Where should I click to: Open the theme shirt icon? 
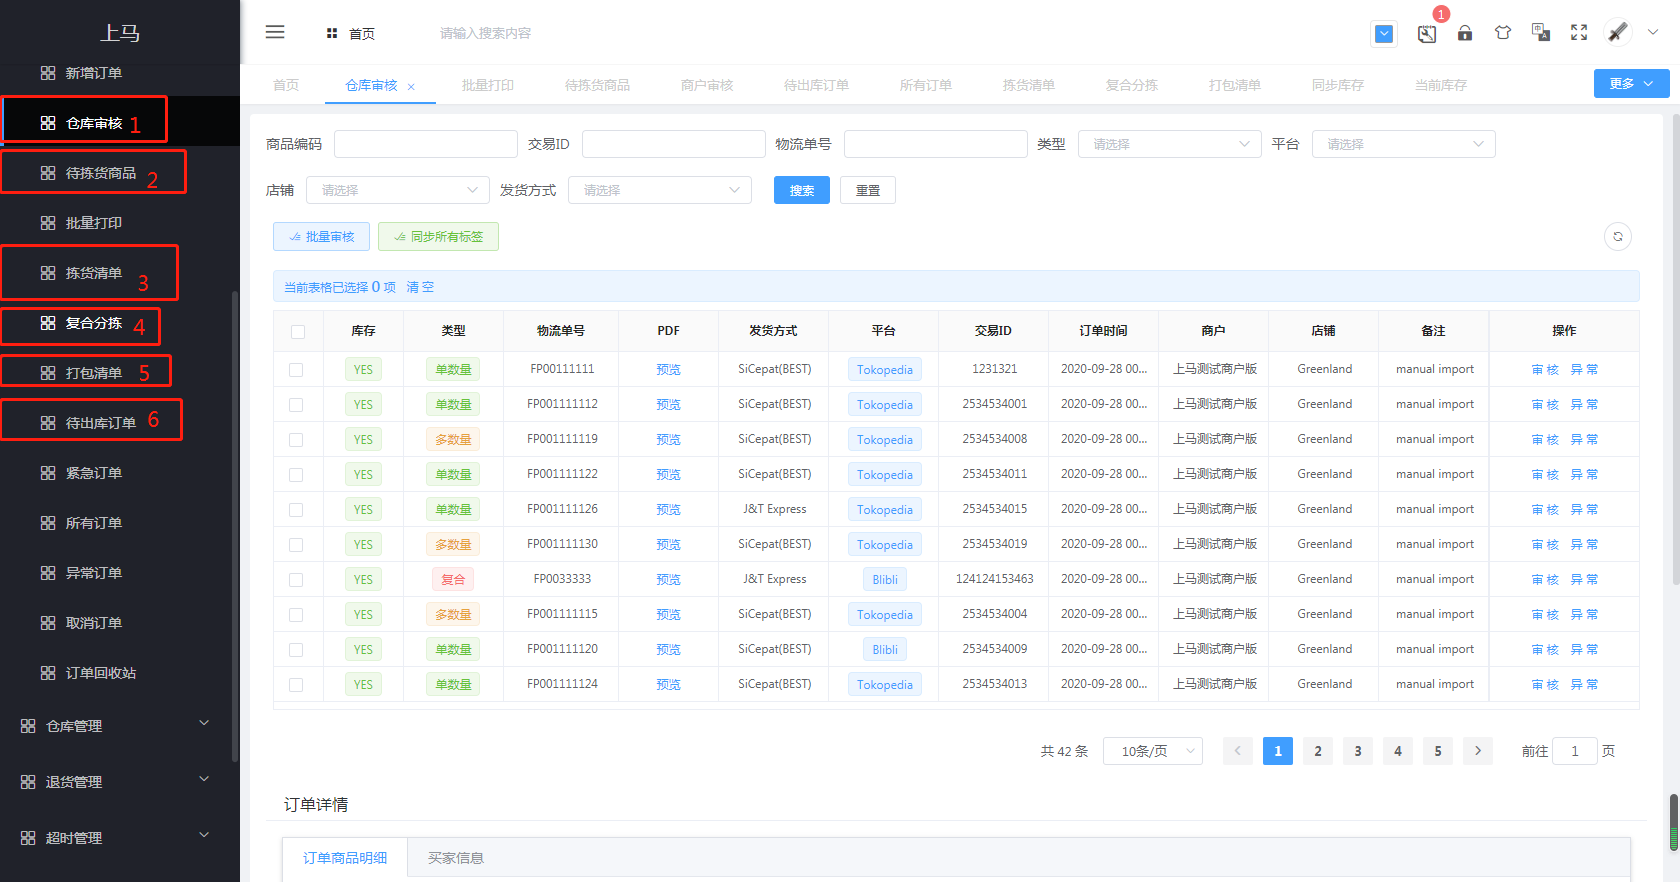coord(1503,33)
